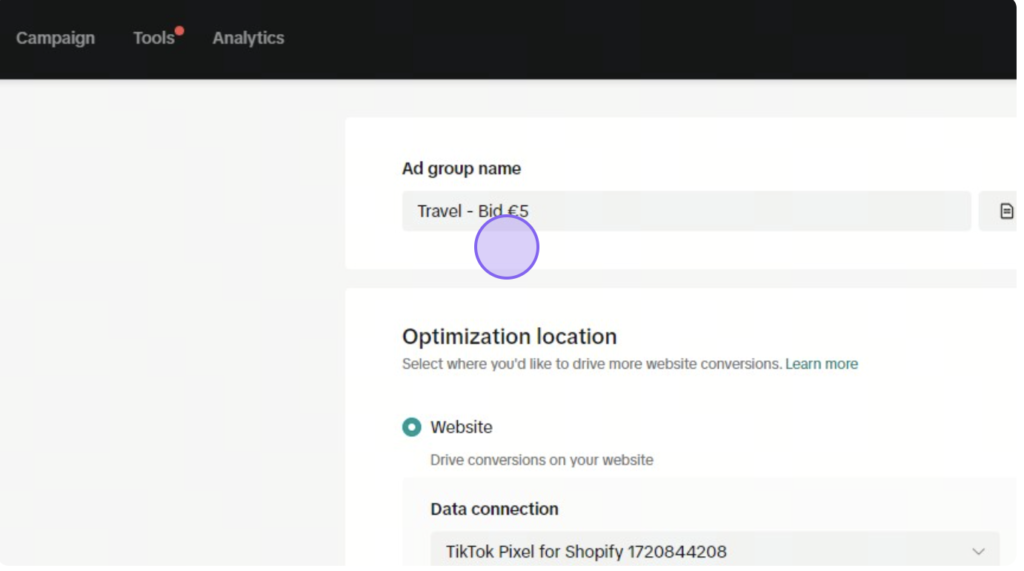Open the Campaign tab in top navigation
This screenshot has height=571, width=1024.
tap(56, 38)
